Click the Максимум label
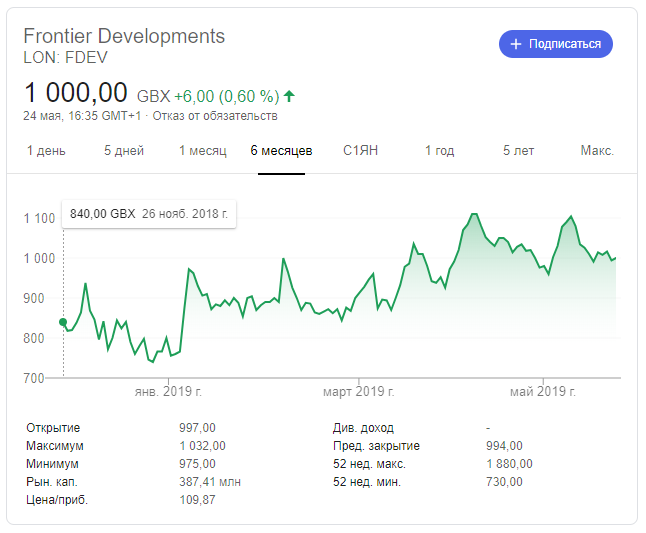The height and width of the screenshot is (533, 646). (x=55, y=446)
